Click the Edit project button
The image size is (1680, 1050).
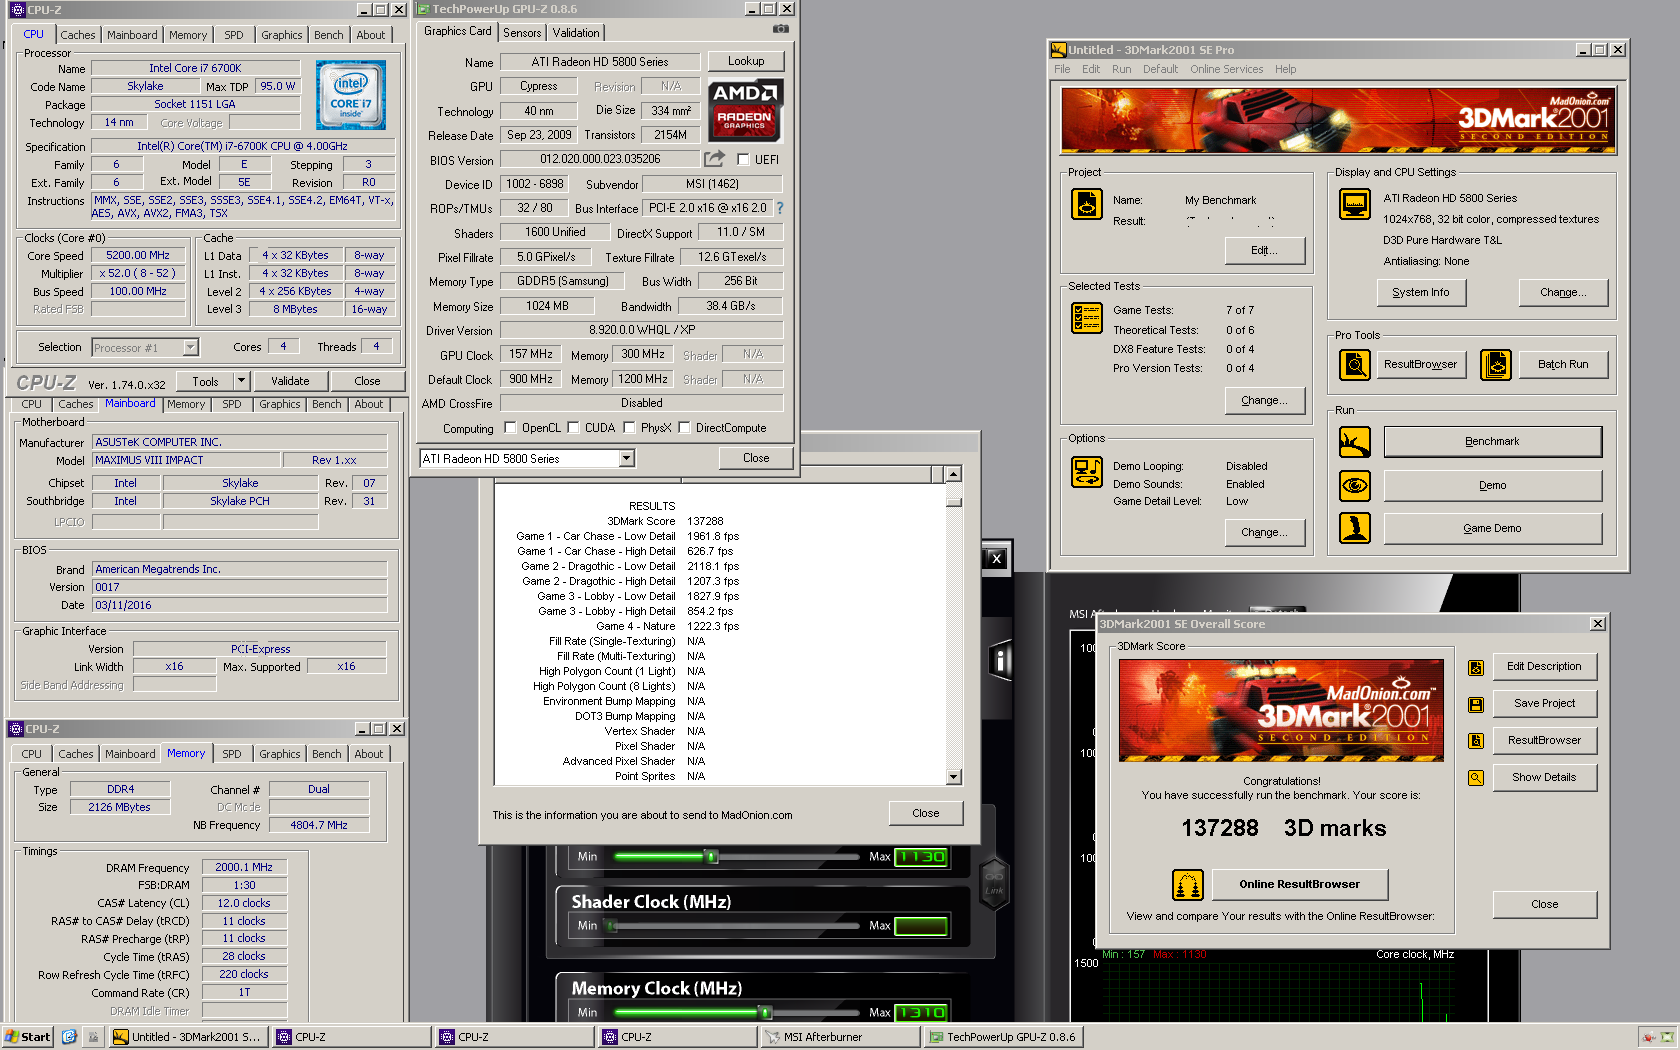click(x=1264, y=250)
